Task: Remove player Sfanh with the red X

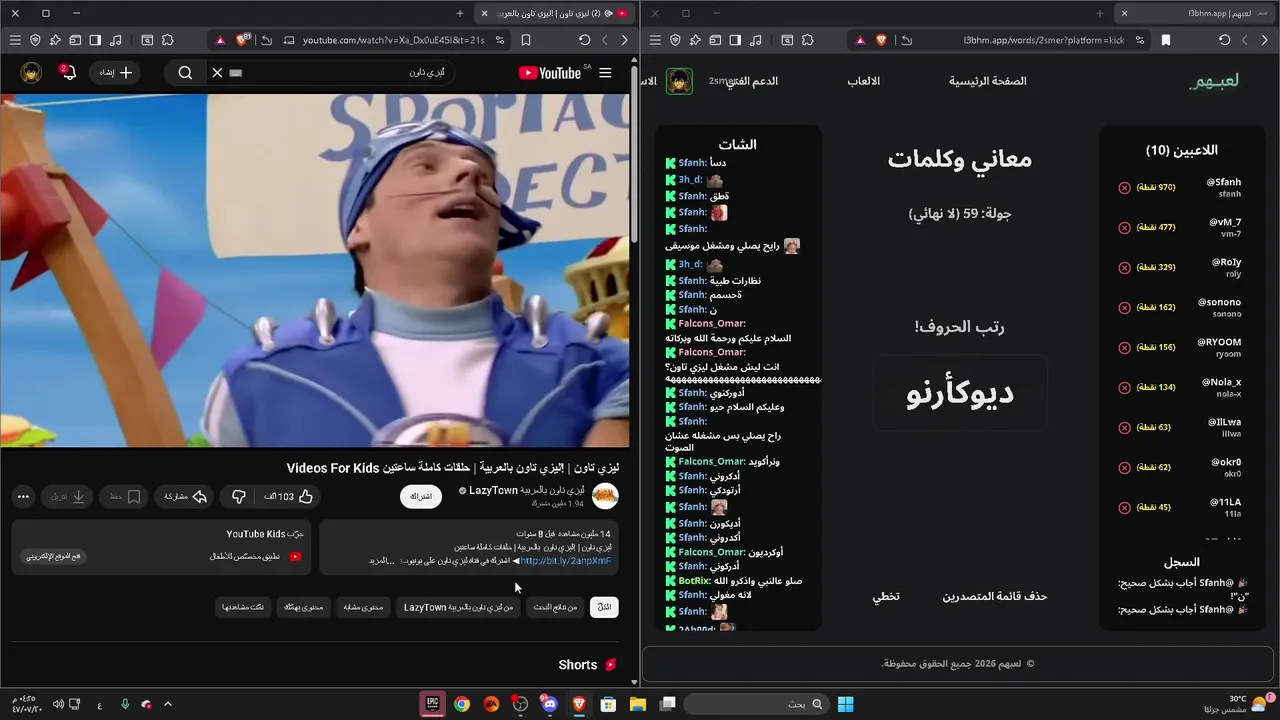Action: [1124, 188]
